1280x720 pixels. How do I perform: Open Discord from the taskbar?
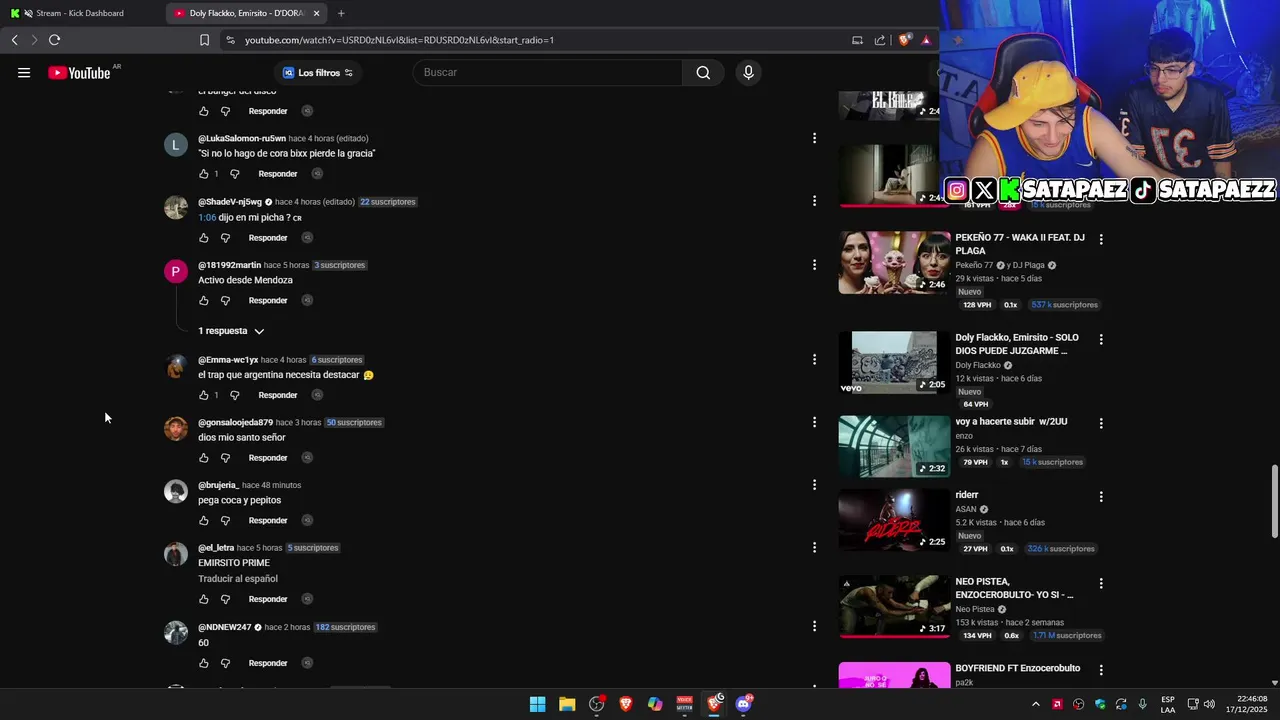point(743,704)
